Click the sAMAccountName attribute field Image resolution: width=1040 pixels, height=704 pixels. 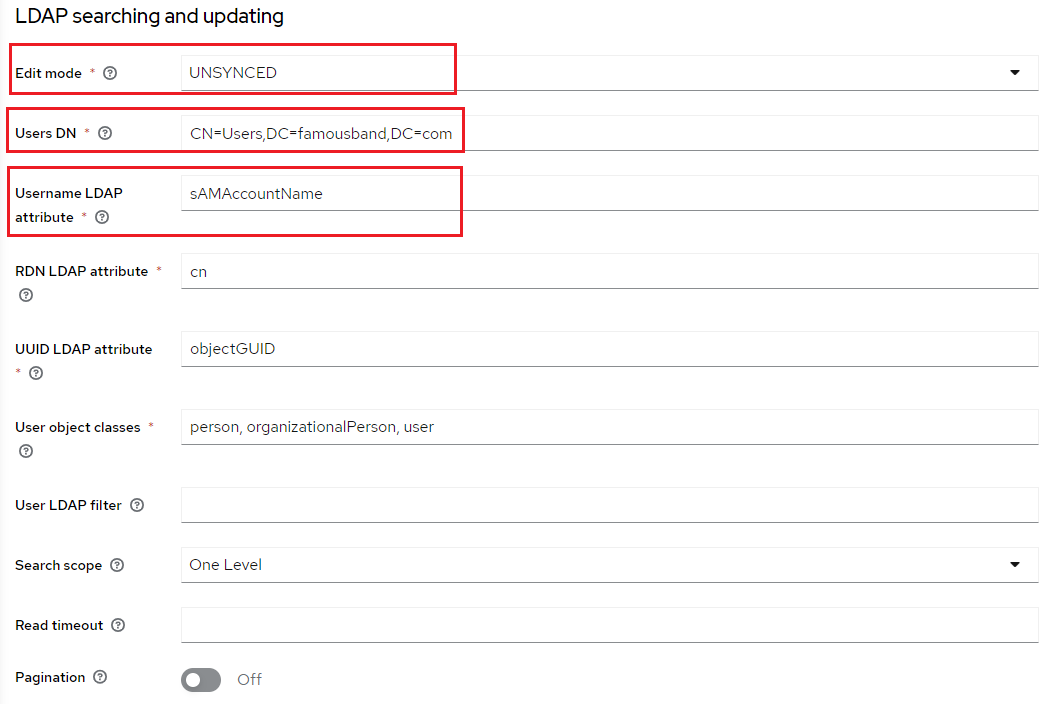400,192
